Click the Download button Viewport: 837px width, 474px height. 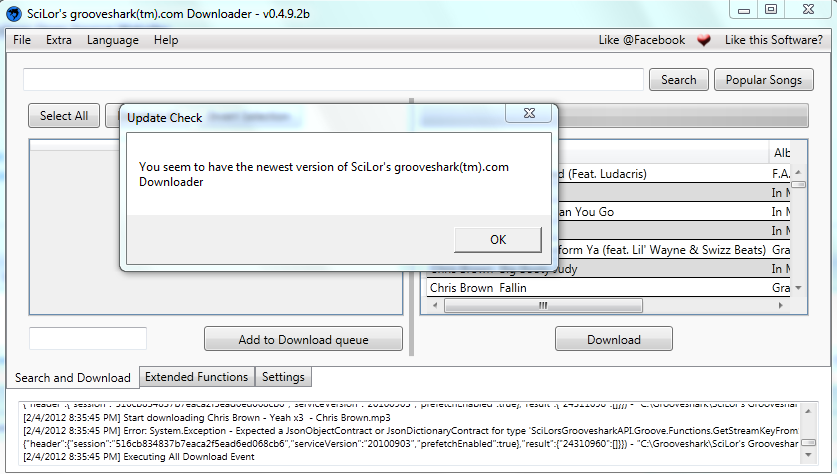coord(614,339)
